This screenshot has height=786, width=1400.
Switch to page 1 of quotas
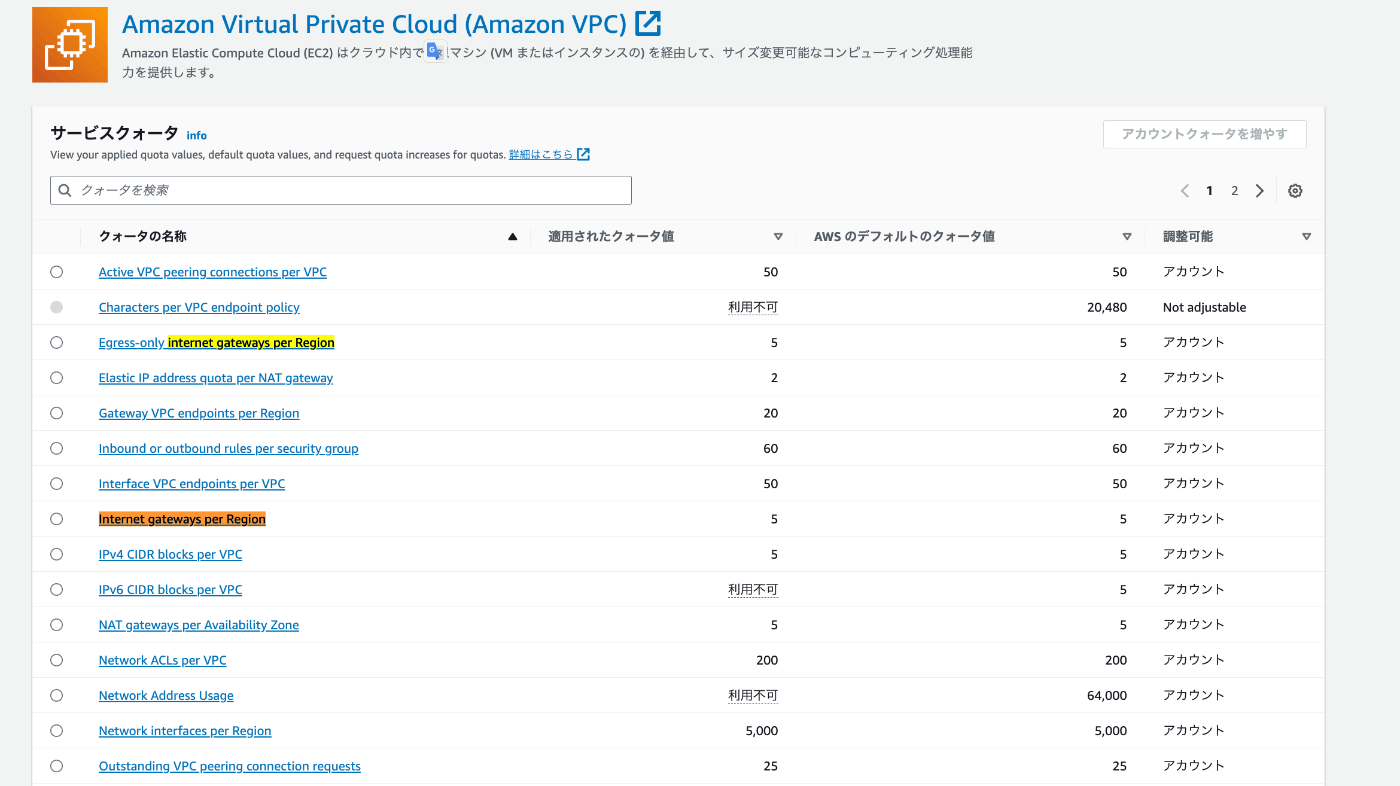point(1210,191)
